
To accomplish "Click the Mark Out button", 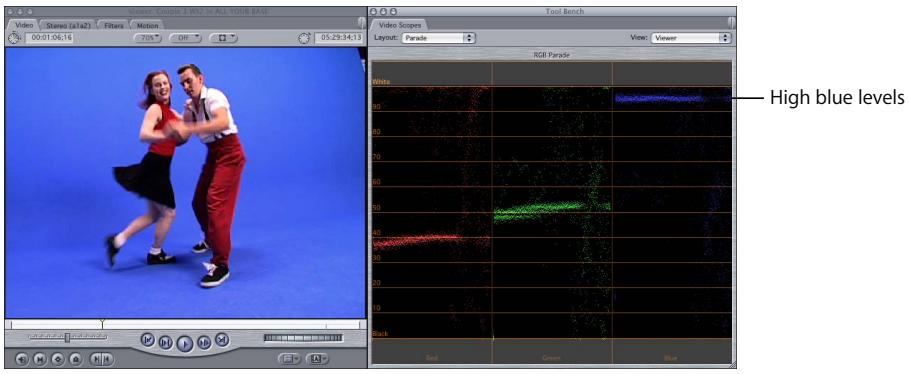I will tap(108, 359).
